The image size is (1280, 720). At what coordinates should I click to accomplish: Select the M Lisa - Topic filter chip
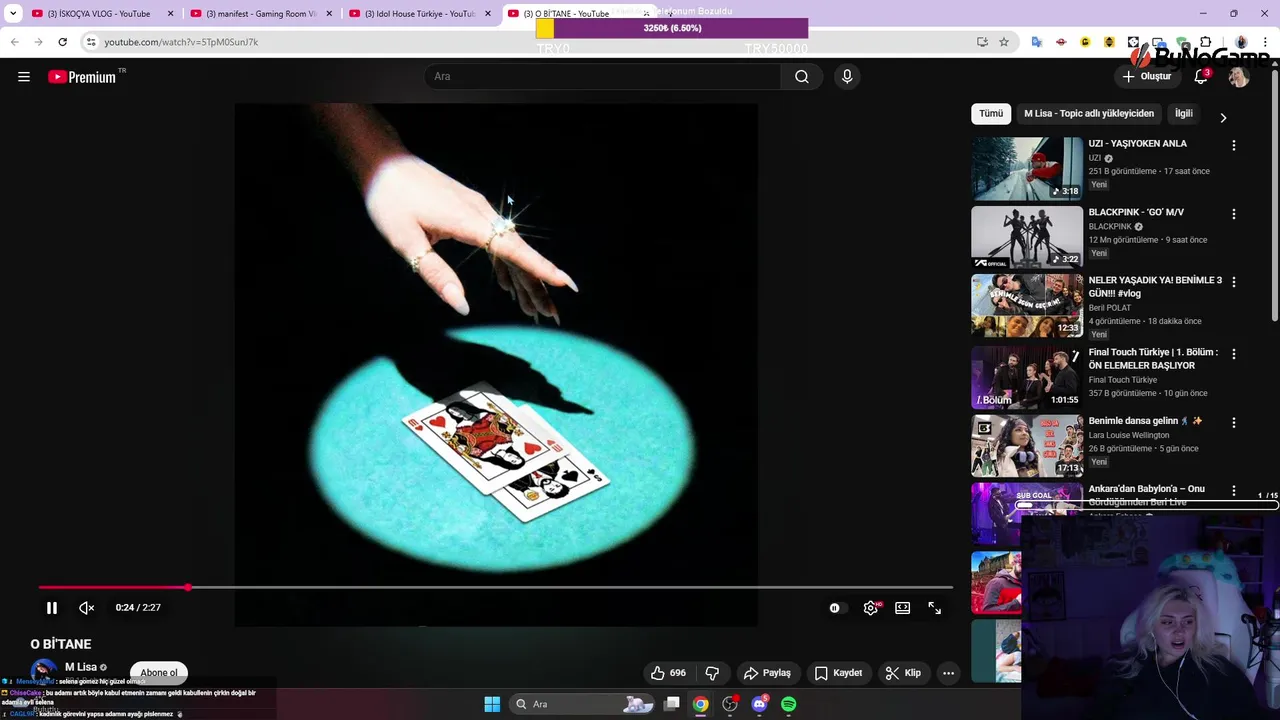coord(1089,114)
